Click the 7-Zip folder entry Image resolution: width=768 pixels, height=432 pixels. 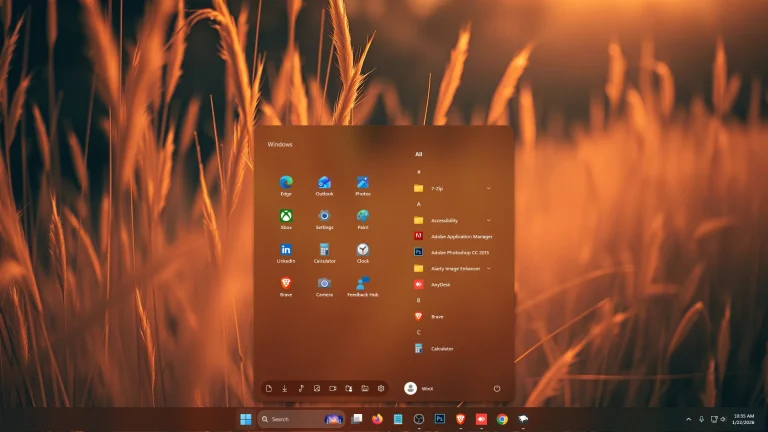(453, 188)
